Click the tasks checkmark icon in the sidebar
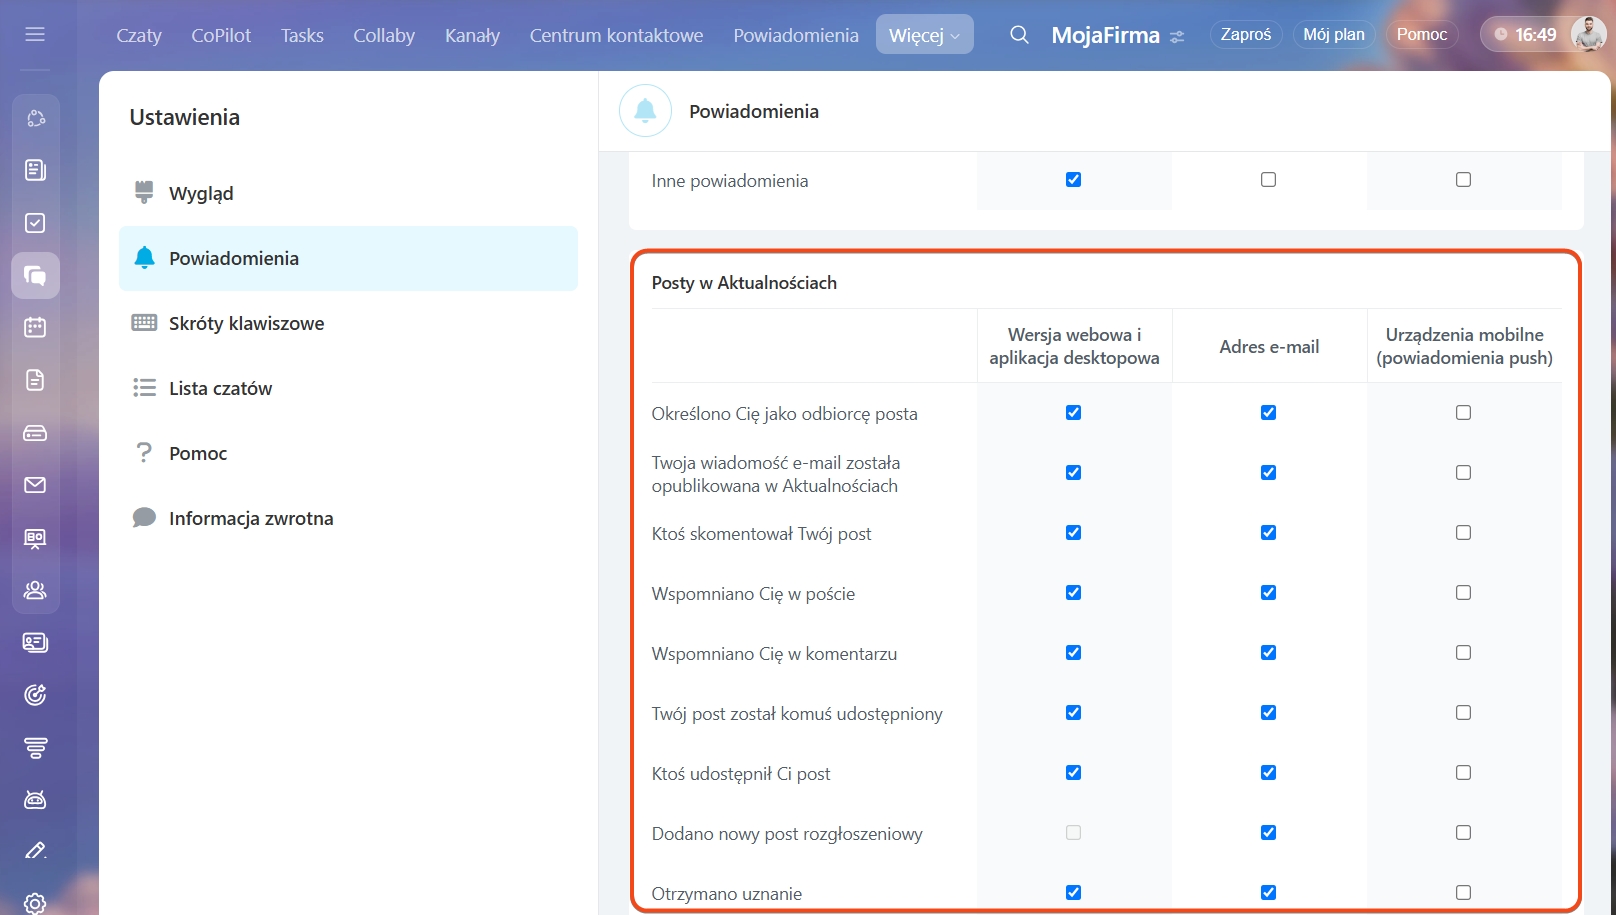 35,223
